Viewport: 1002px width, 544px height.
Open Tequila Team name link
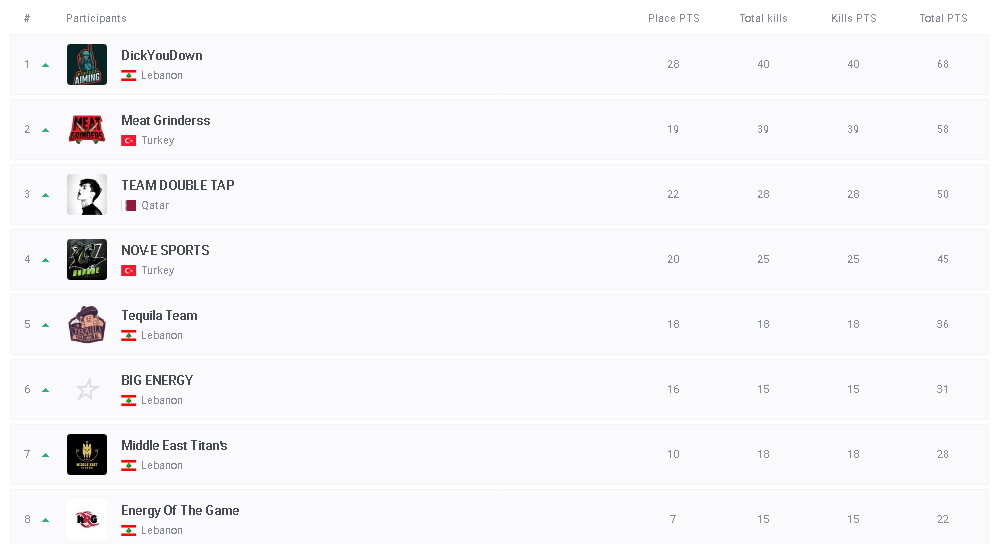[159, 316]
